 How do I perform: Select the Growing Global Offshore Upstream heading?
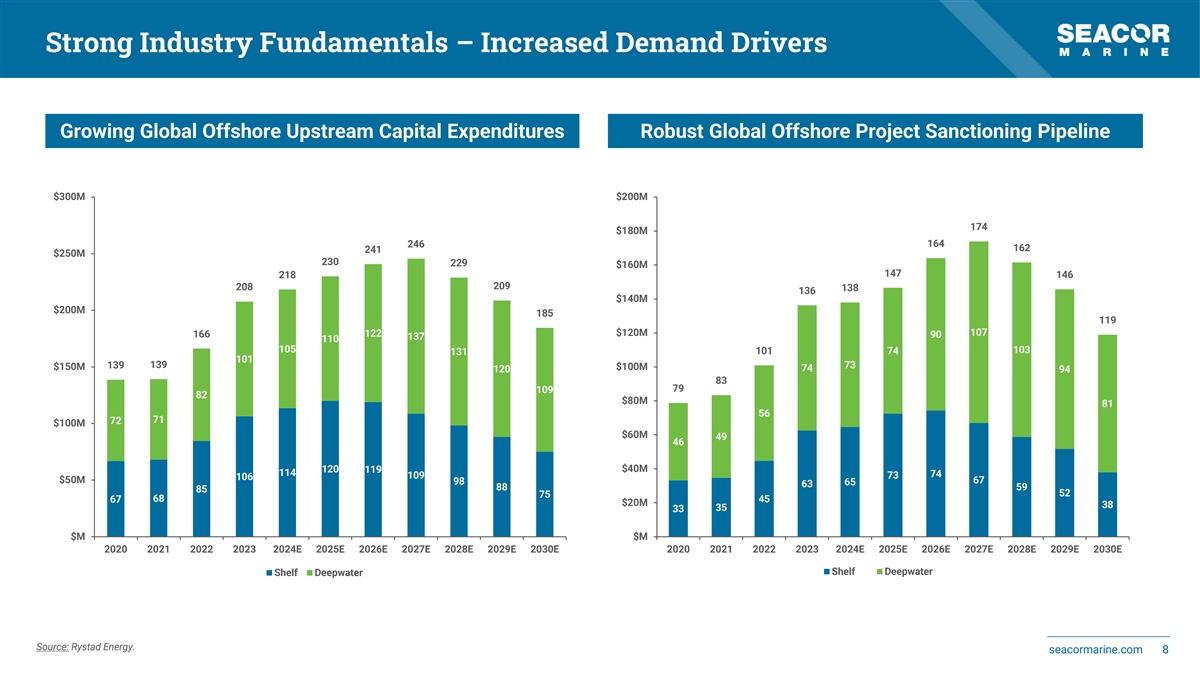tap(312, 131)
